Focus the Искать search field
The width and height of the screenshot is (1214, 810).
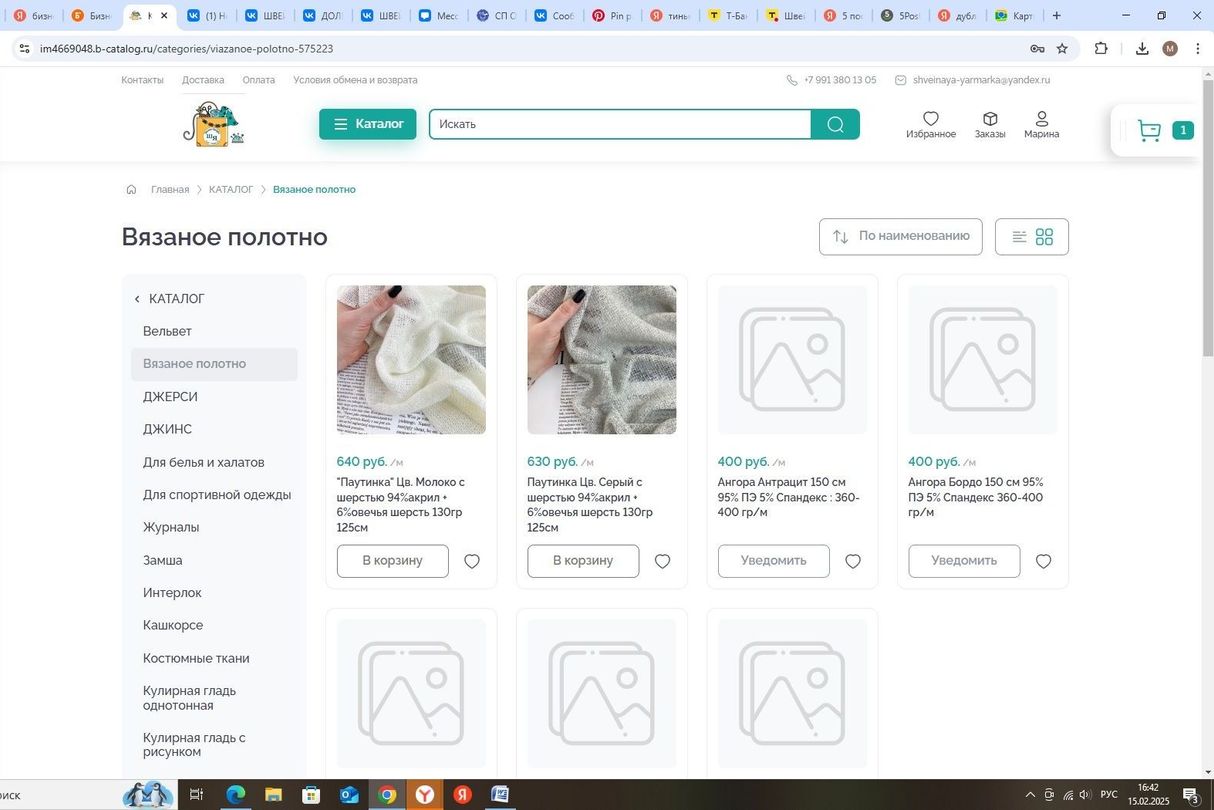(x=620, y=124)
